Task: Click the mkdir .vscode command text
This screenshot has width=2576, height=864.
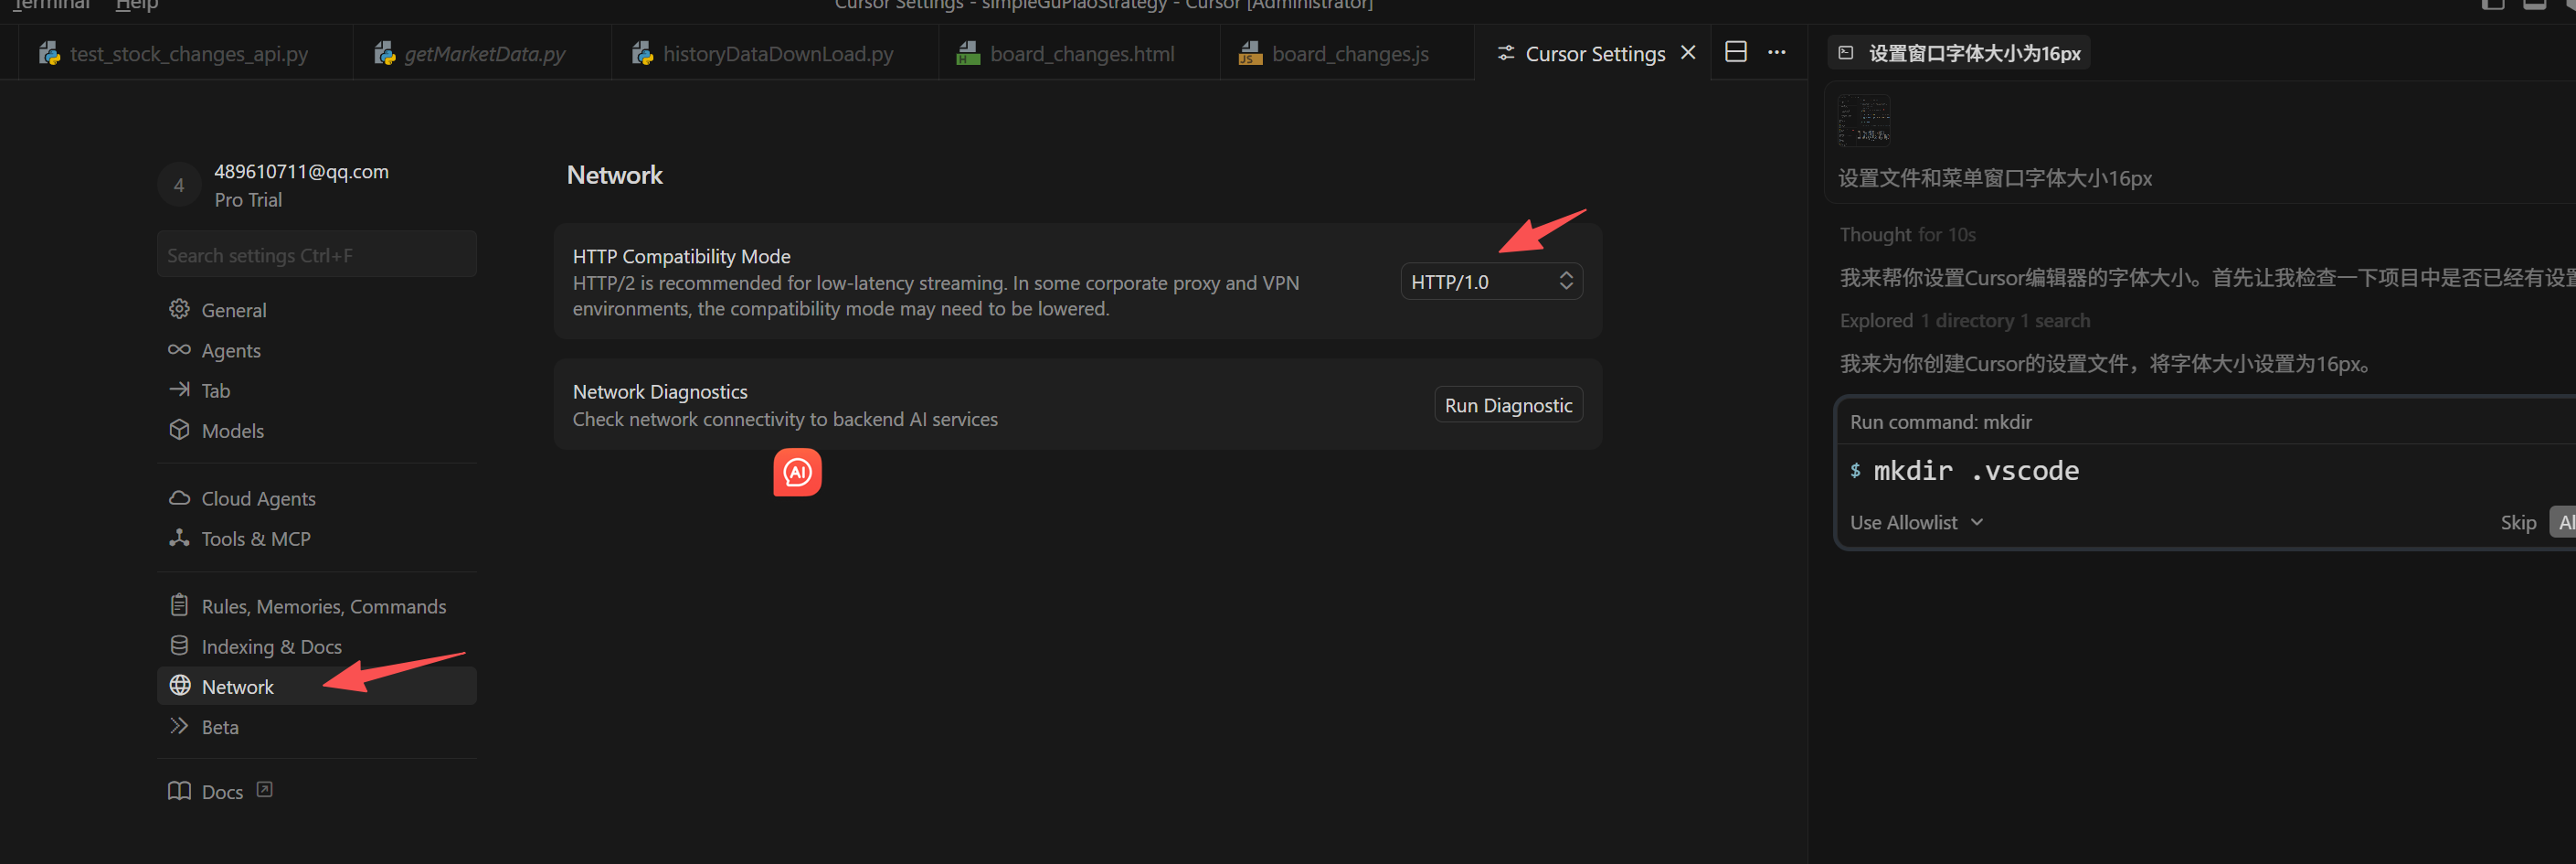Action: coord(1975,470)
